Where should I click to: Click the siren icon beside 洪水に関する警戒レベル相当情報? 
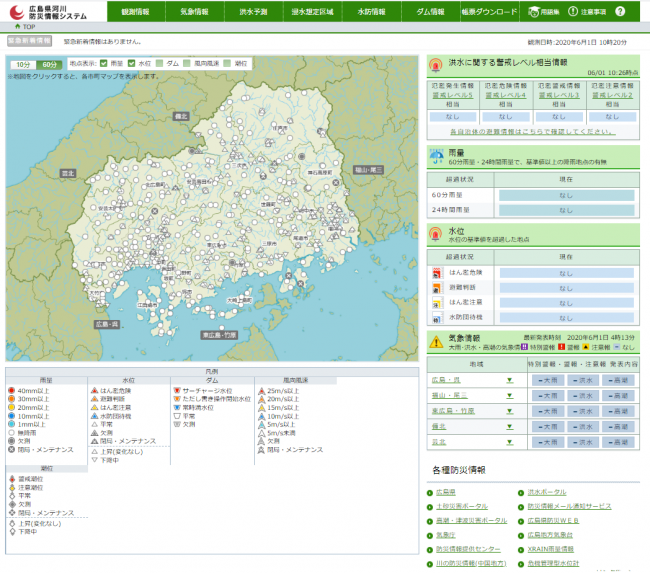point(435,66)
